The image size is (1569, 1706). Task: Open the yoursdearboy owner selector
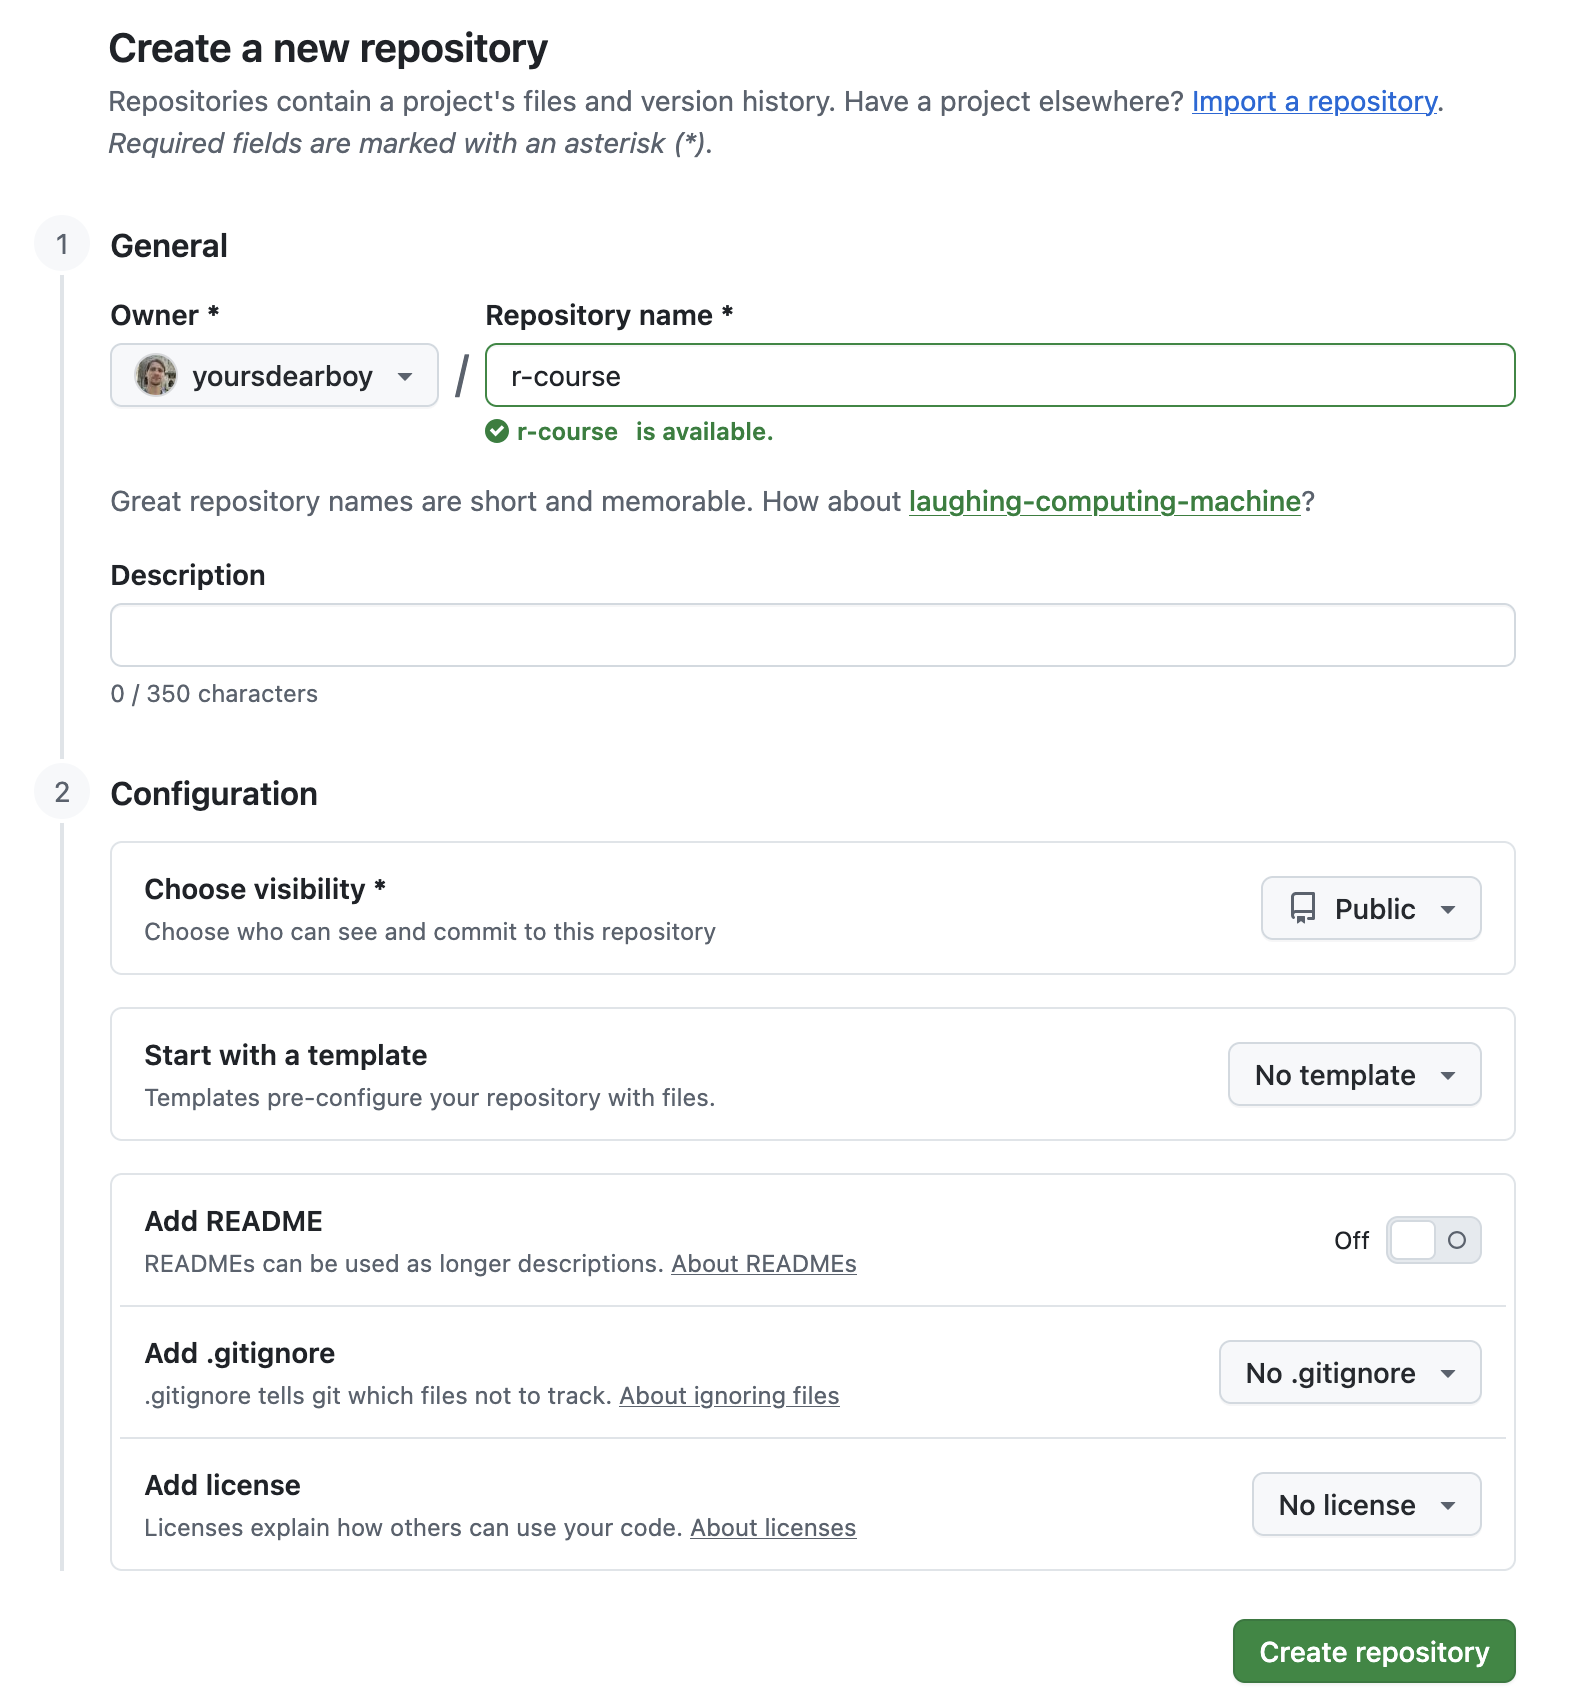tap(274, 375)
